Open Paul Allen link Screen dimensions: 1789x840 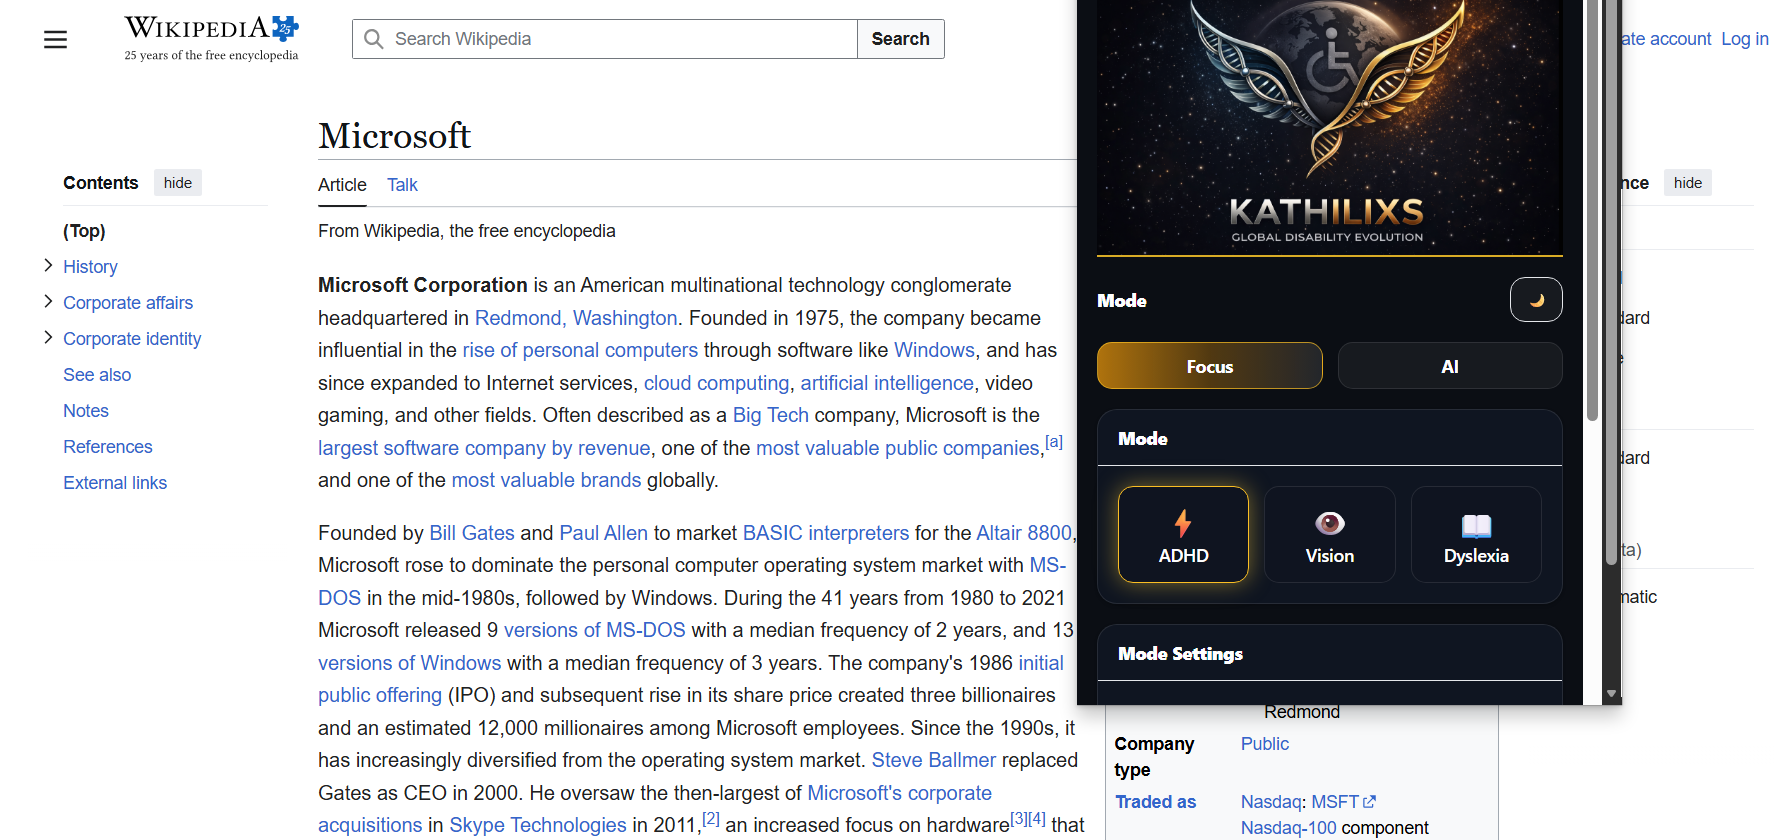[604, 533]
